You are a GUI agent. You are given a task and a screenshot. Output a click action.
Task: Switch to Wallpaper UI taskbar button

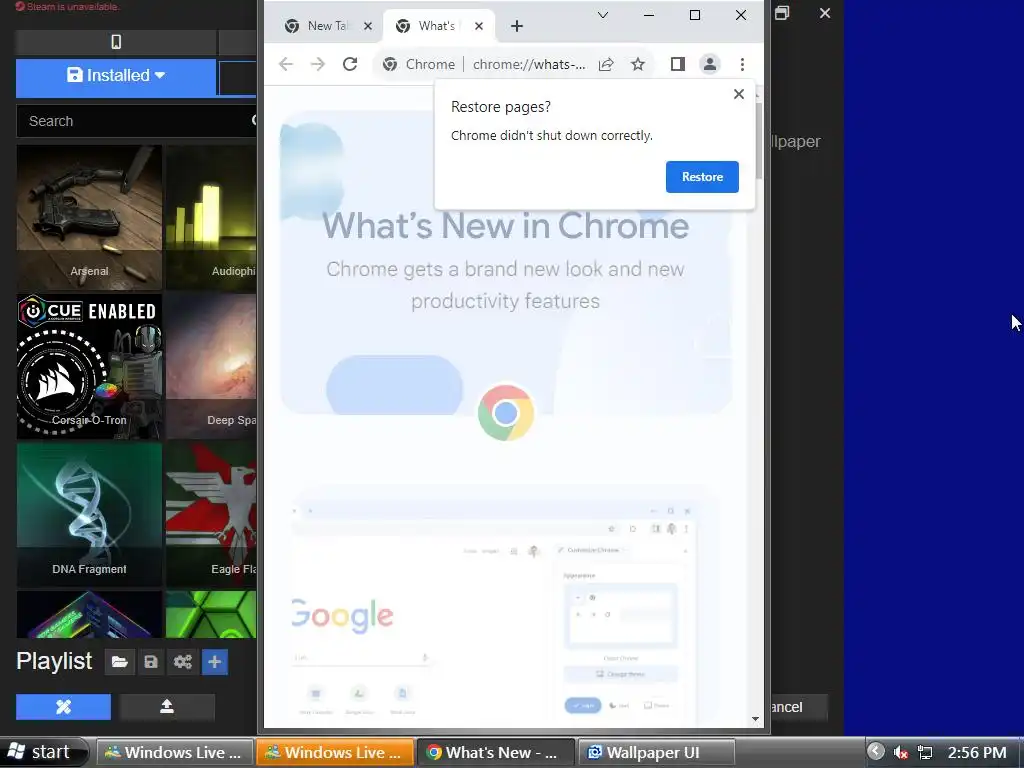[x=656, y=752]
